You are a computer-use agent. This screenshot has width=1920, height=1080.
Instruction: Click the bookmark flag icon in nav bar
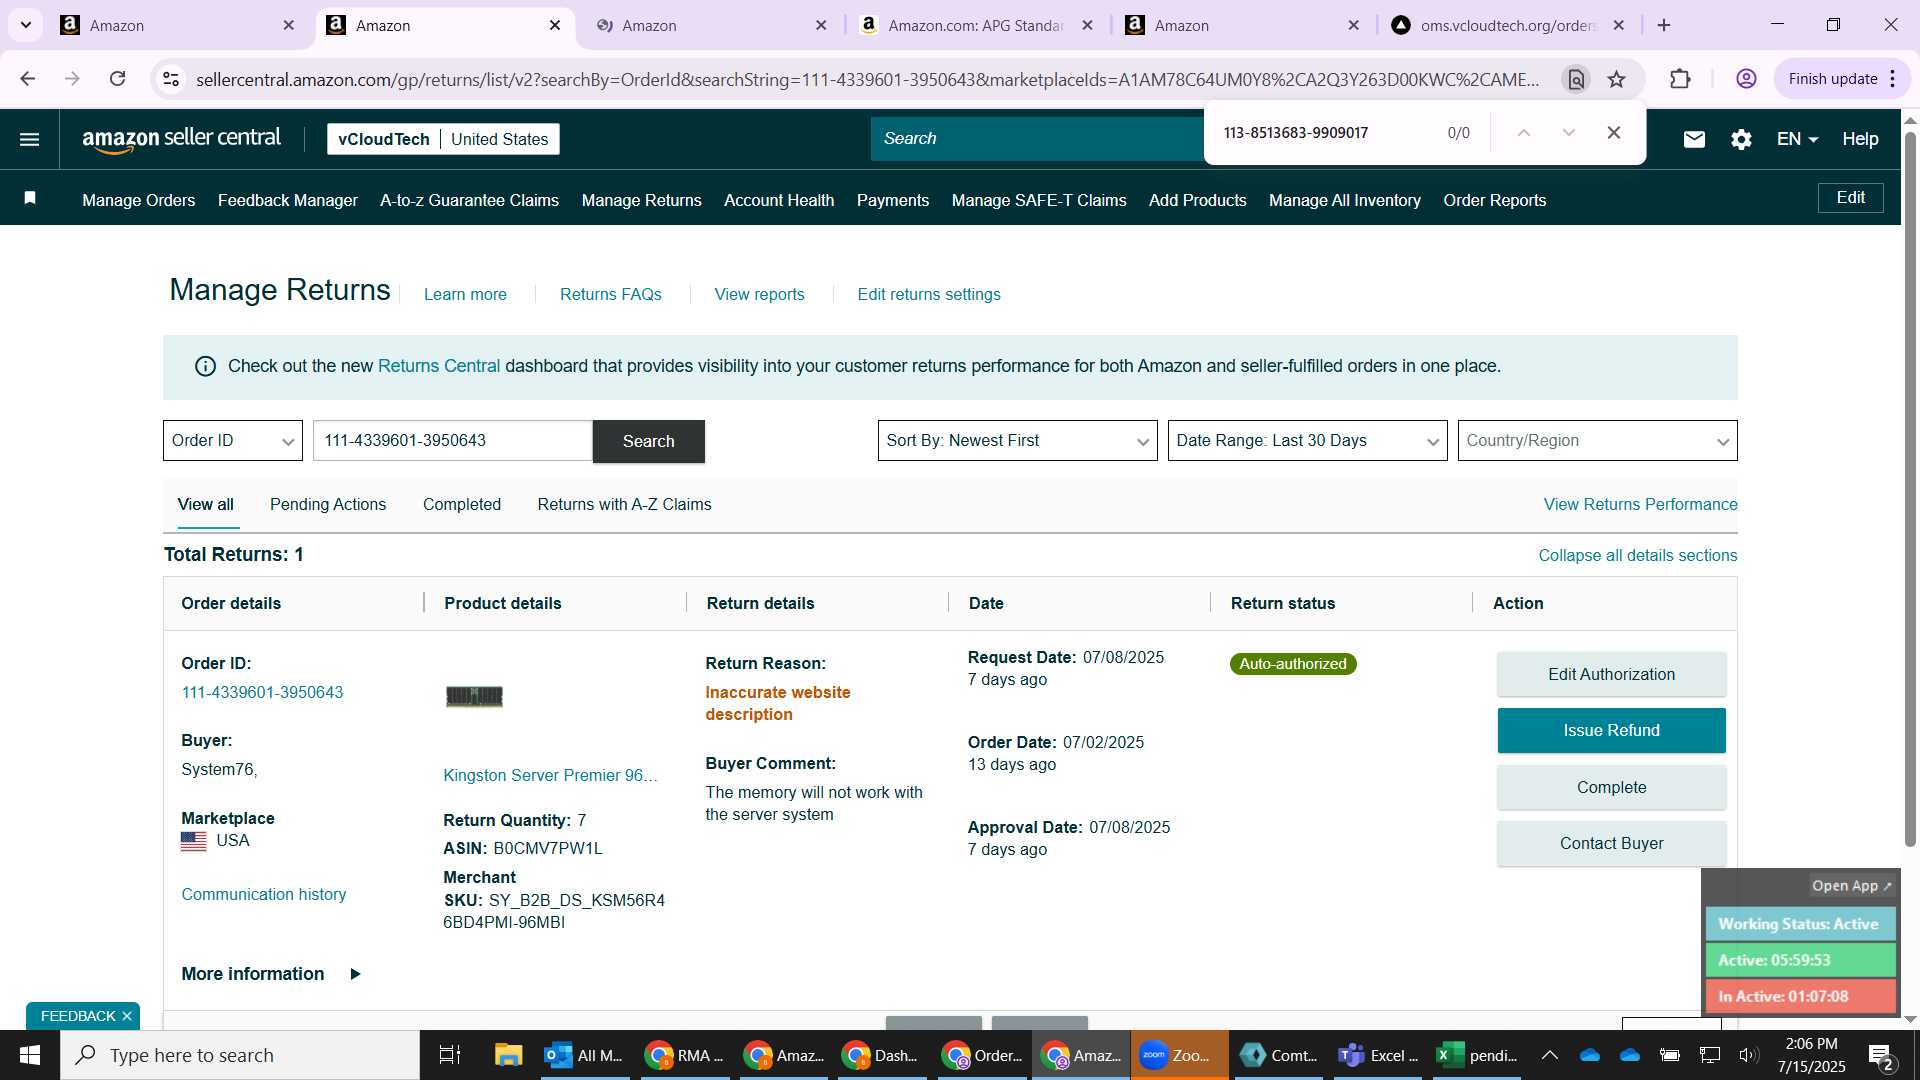pos(30,198)
